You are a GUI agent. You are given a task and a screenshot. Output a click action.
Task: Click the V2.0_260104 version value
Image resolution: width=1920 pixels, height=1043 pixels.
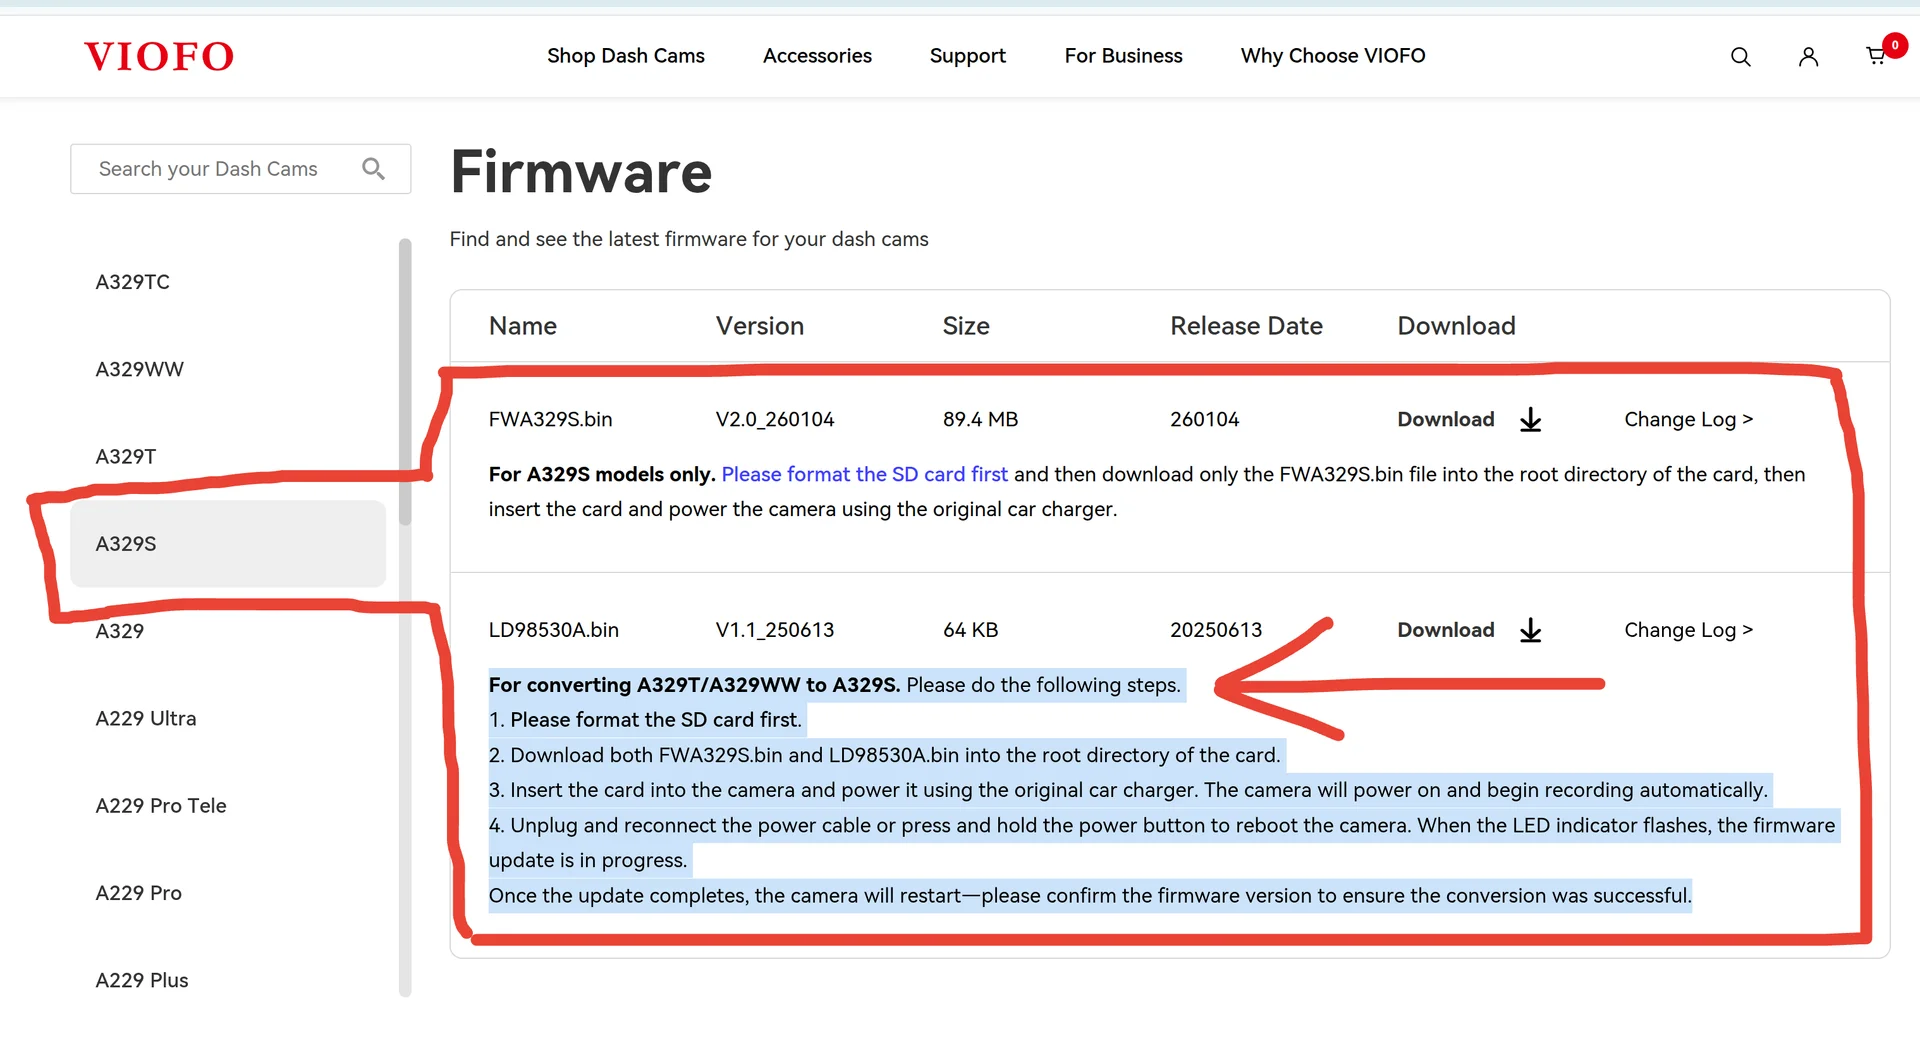(x=775, y=420)
